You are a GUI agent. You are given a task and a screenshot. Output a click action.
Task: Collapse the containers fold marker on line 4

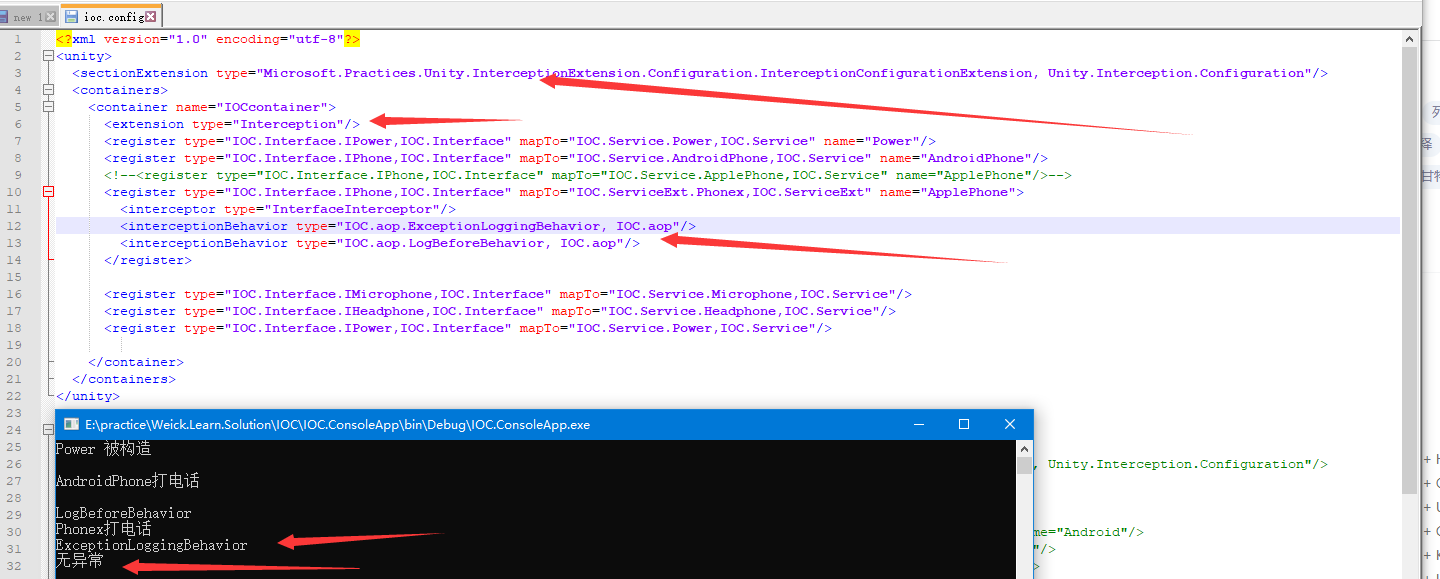(48, 89)
